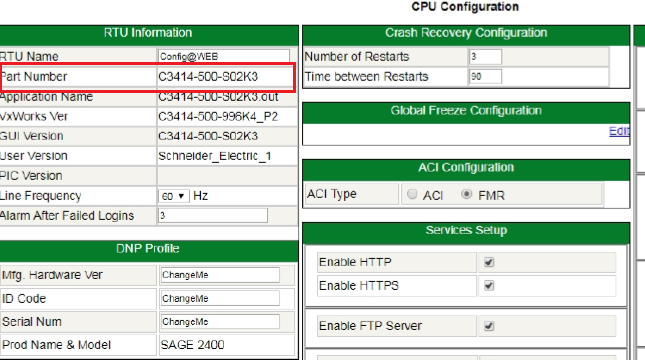This screenshot has height=360, width=645.
Task: Click the PIC Version label
Action: [31, 176]
